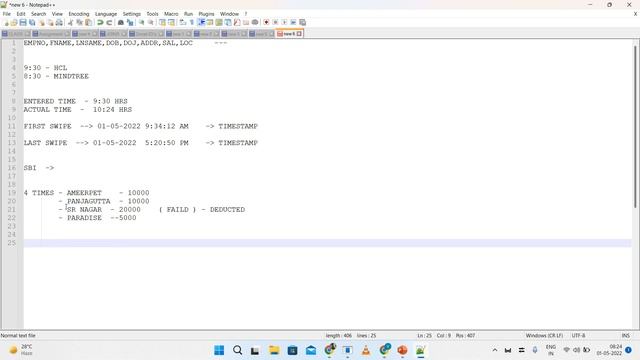This screenshot has width=640, height=360.
Task: Open VLC media player from taskbar
Action: (x=366, y=350)
